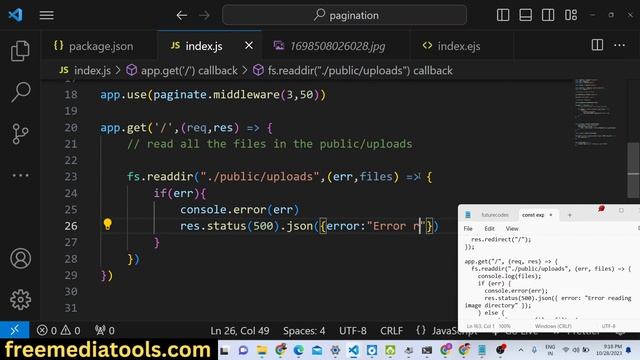This screenshot has height=360, width=640.
Task: Click the code minimap
Action: coord(596,112)
